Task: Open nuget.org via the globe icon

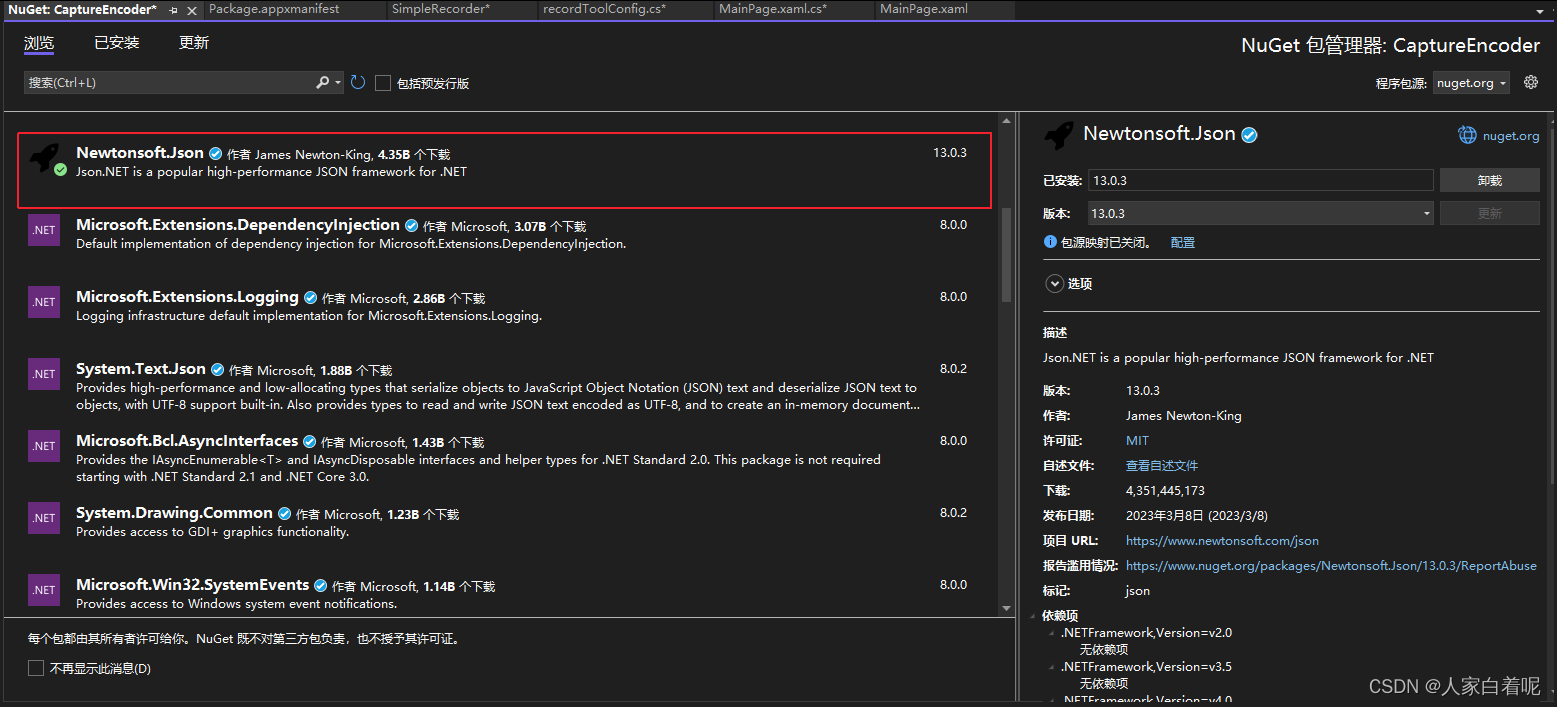Action: pyautogui.click(x=1467, y=135)
